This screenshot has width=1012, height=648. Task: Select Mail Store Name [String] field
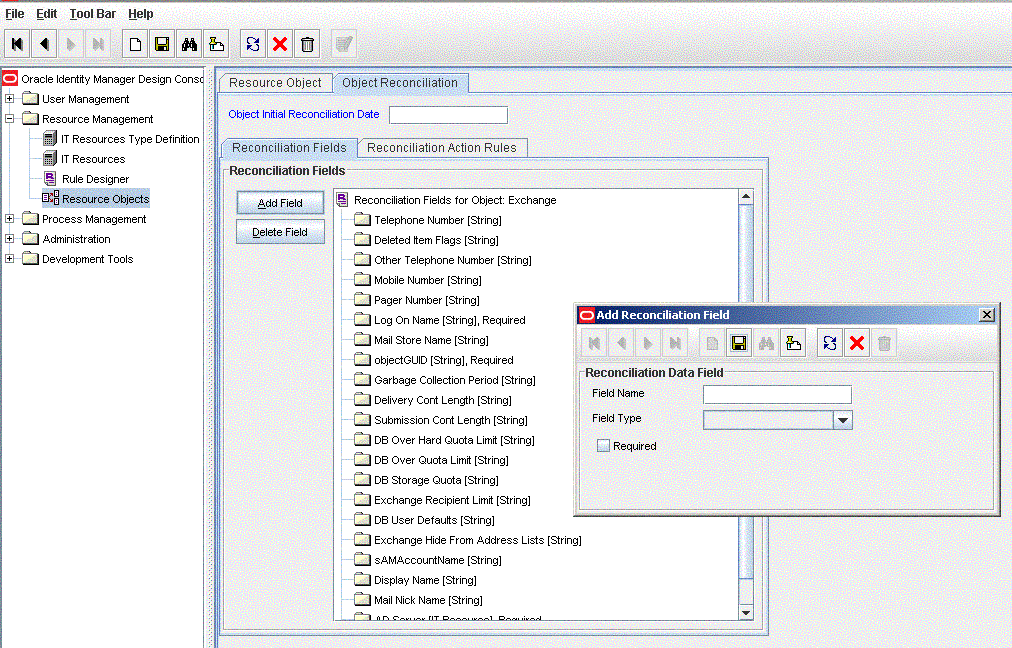(x=431, y=340)
